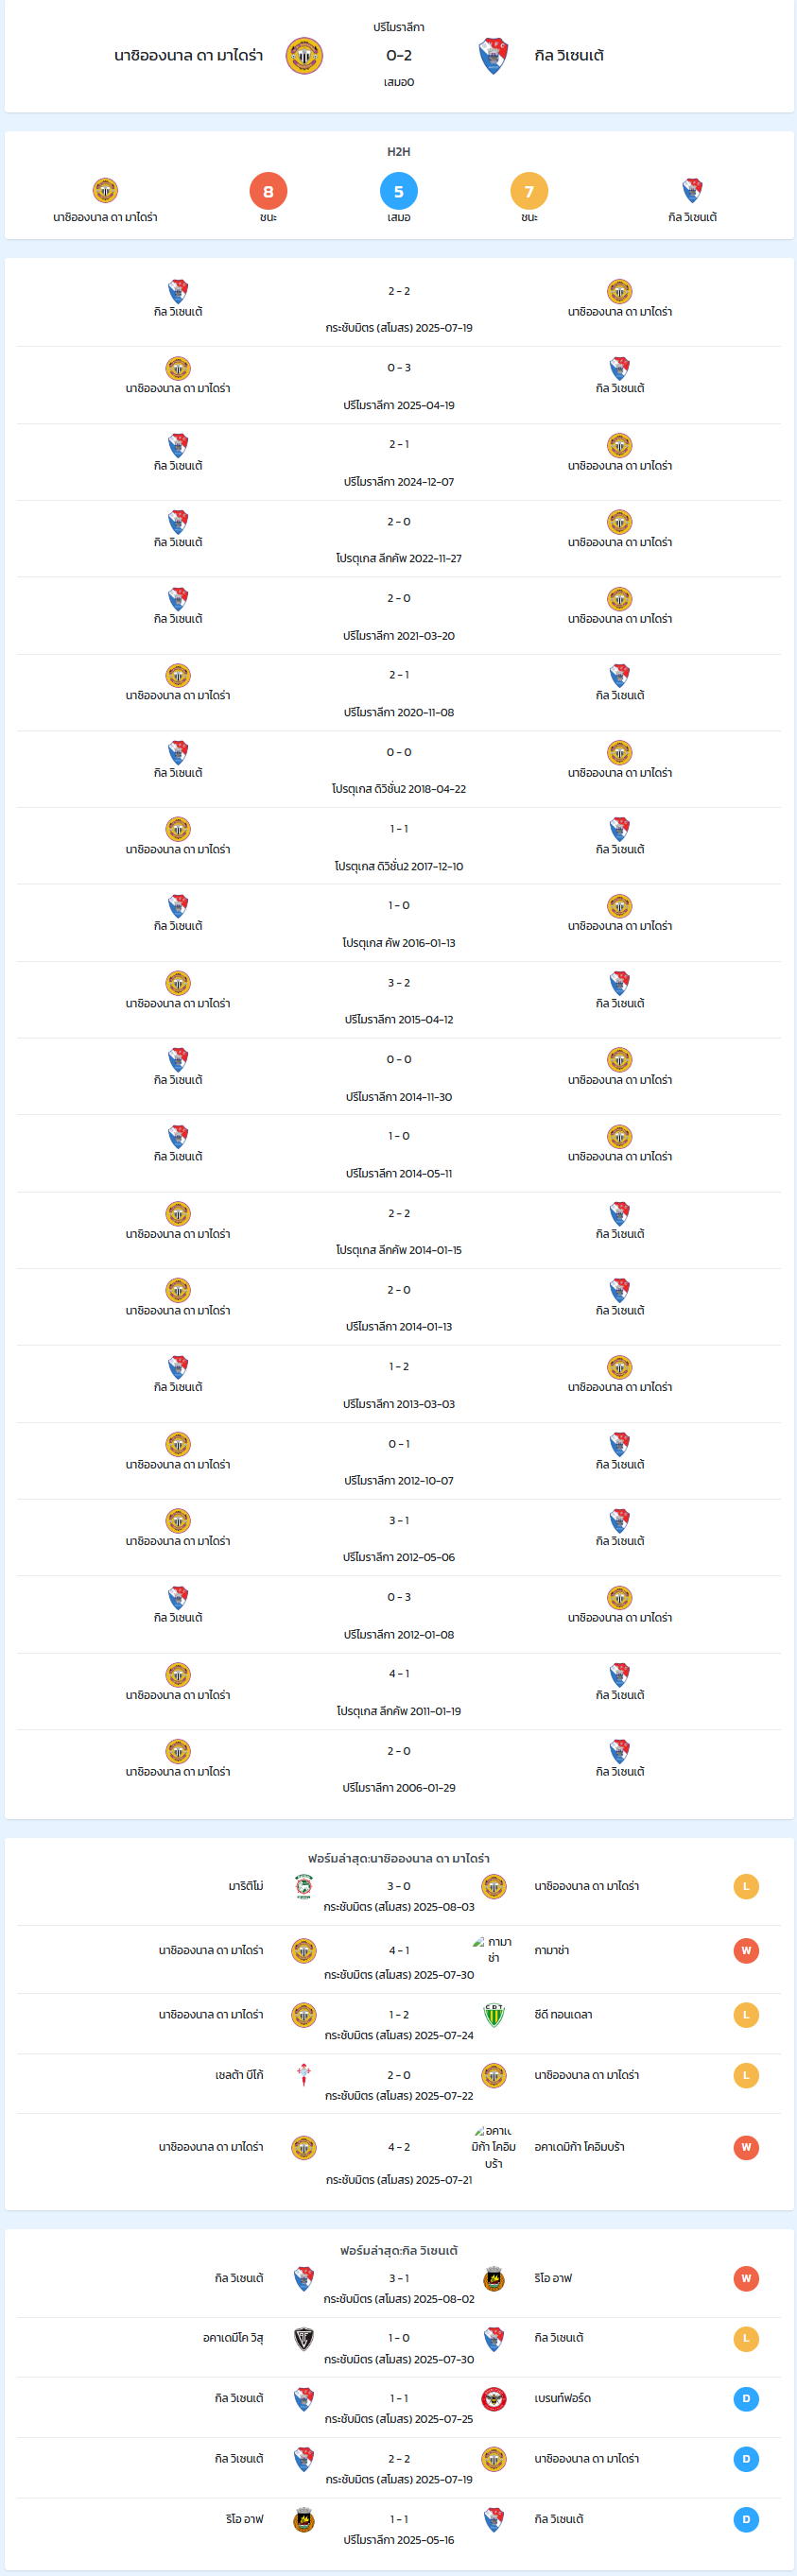The width and height of the screenshot is (797, 2576).
Task: Open the 2-2 match dated 2025-07-19 in H2H
Action: pyautogui.click(x=399, y=308)
